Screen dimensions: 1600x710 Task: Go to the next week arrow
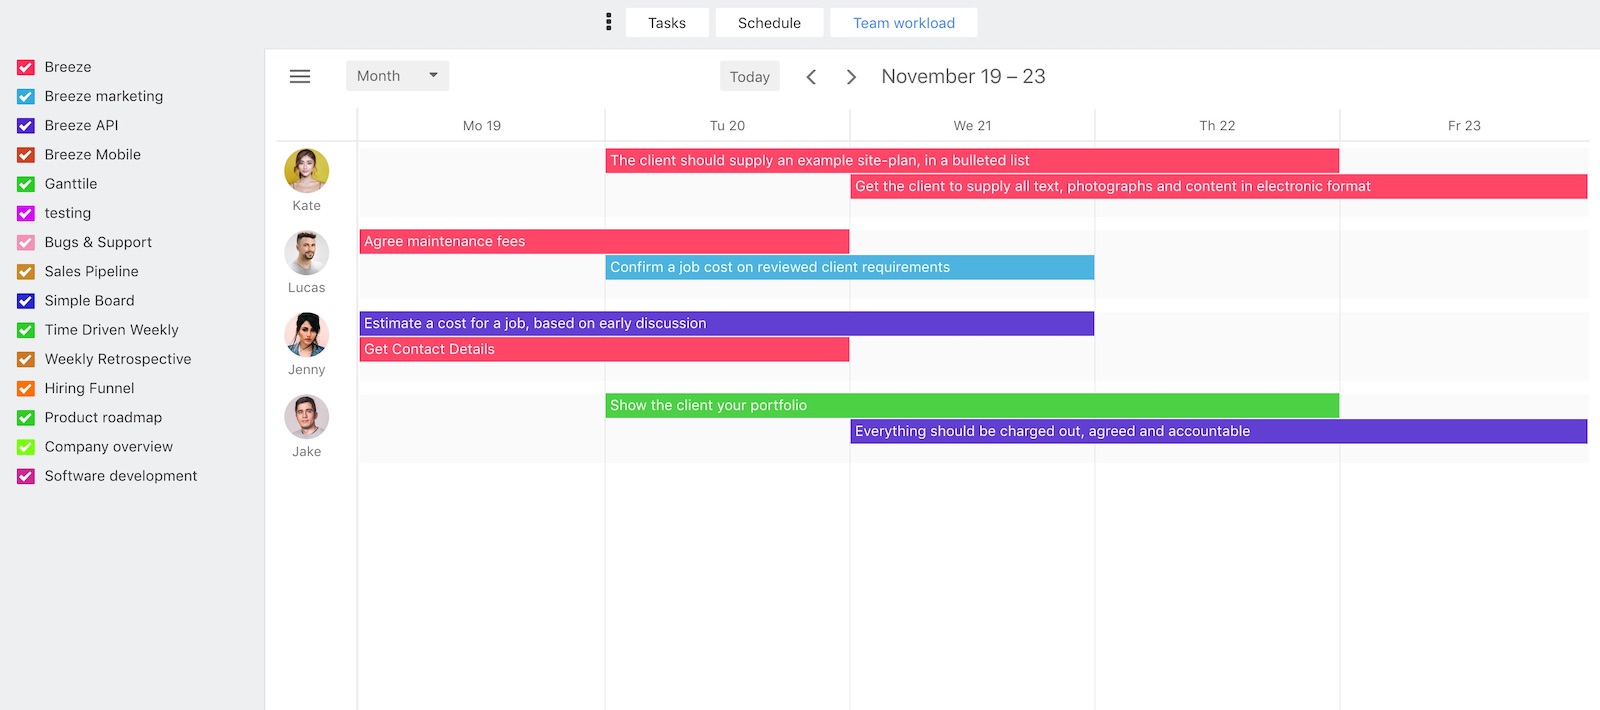[x=851, y=77]
